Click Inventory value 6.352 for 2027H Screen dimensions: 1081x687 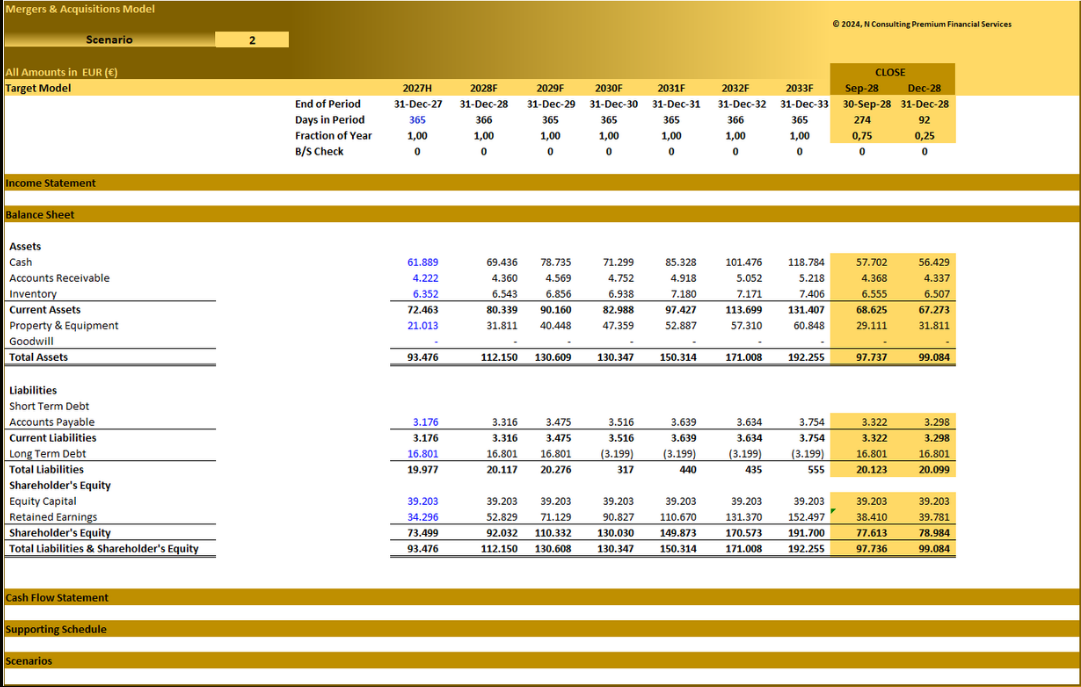(425, 294)
